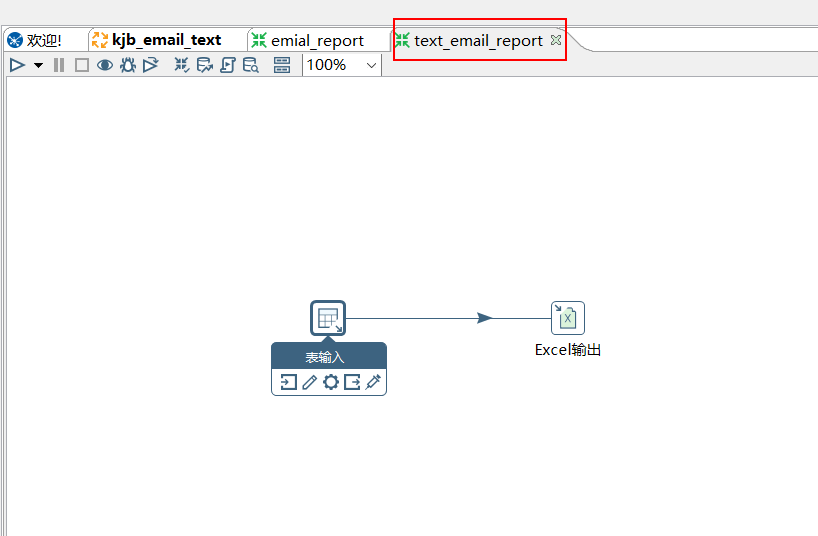The image size is (818, 536).
Task: Edit the 表输入 step with the pencil icon
Action: click(x=309, y=382)
